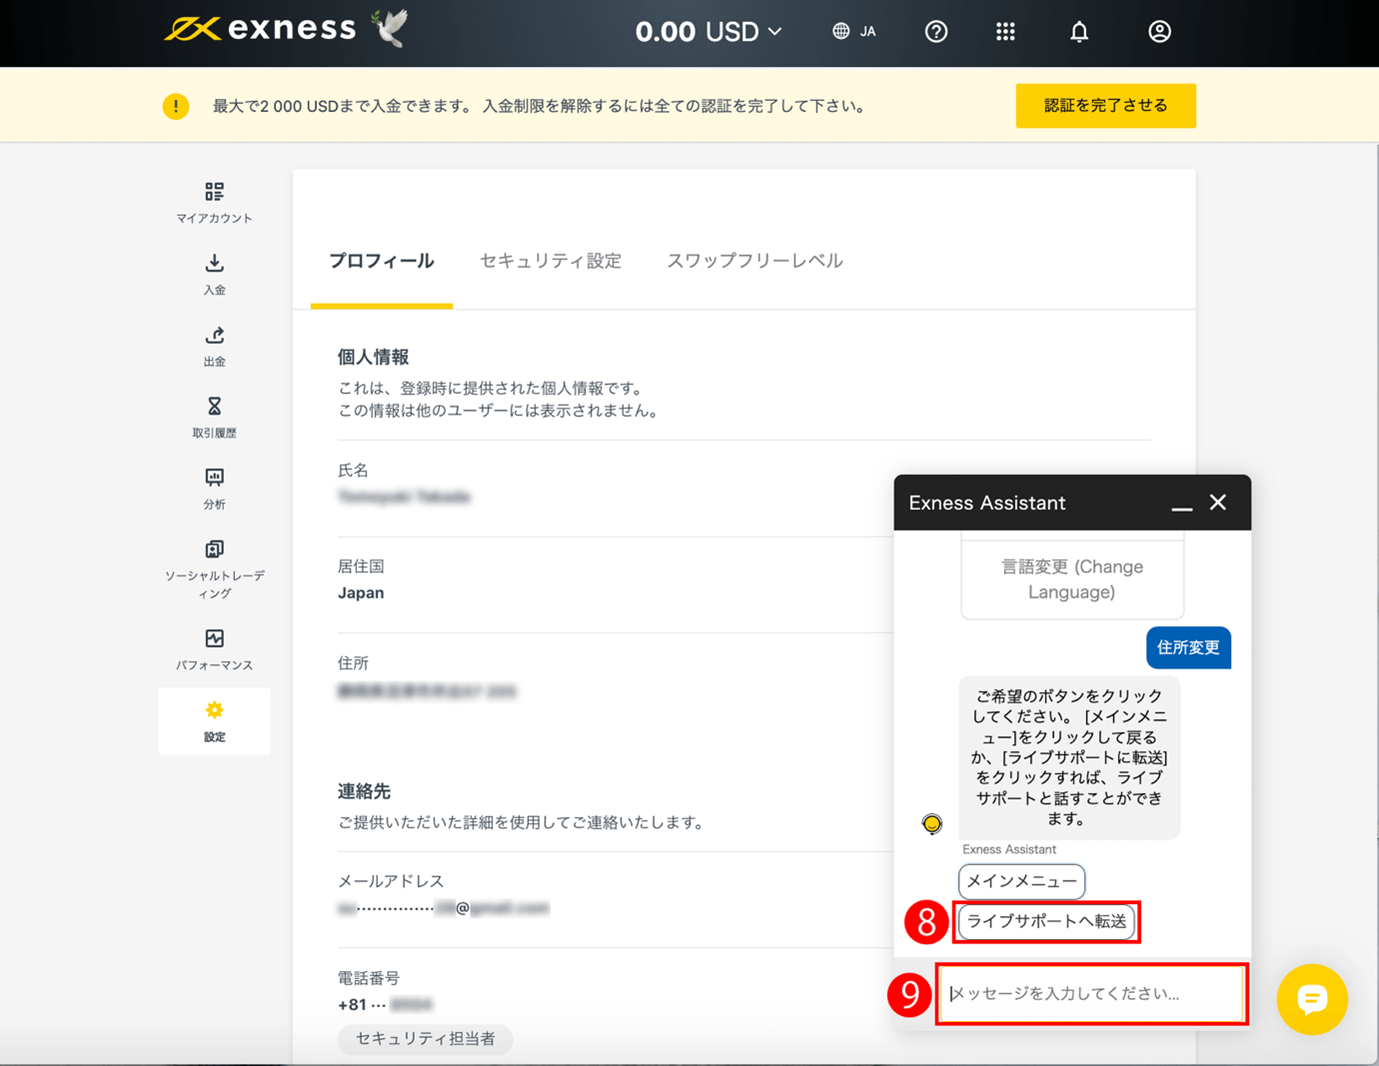
Task: Open 取引履歴 in sidebar
Action: (214, 418)
